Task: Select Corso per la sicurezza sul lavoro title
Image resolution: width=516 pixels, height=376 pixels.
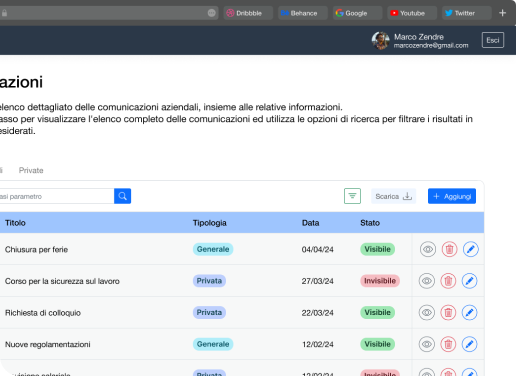Action: (x=62, y=281)
